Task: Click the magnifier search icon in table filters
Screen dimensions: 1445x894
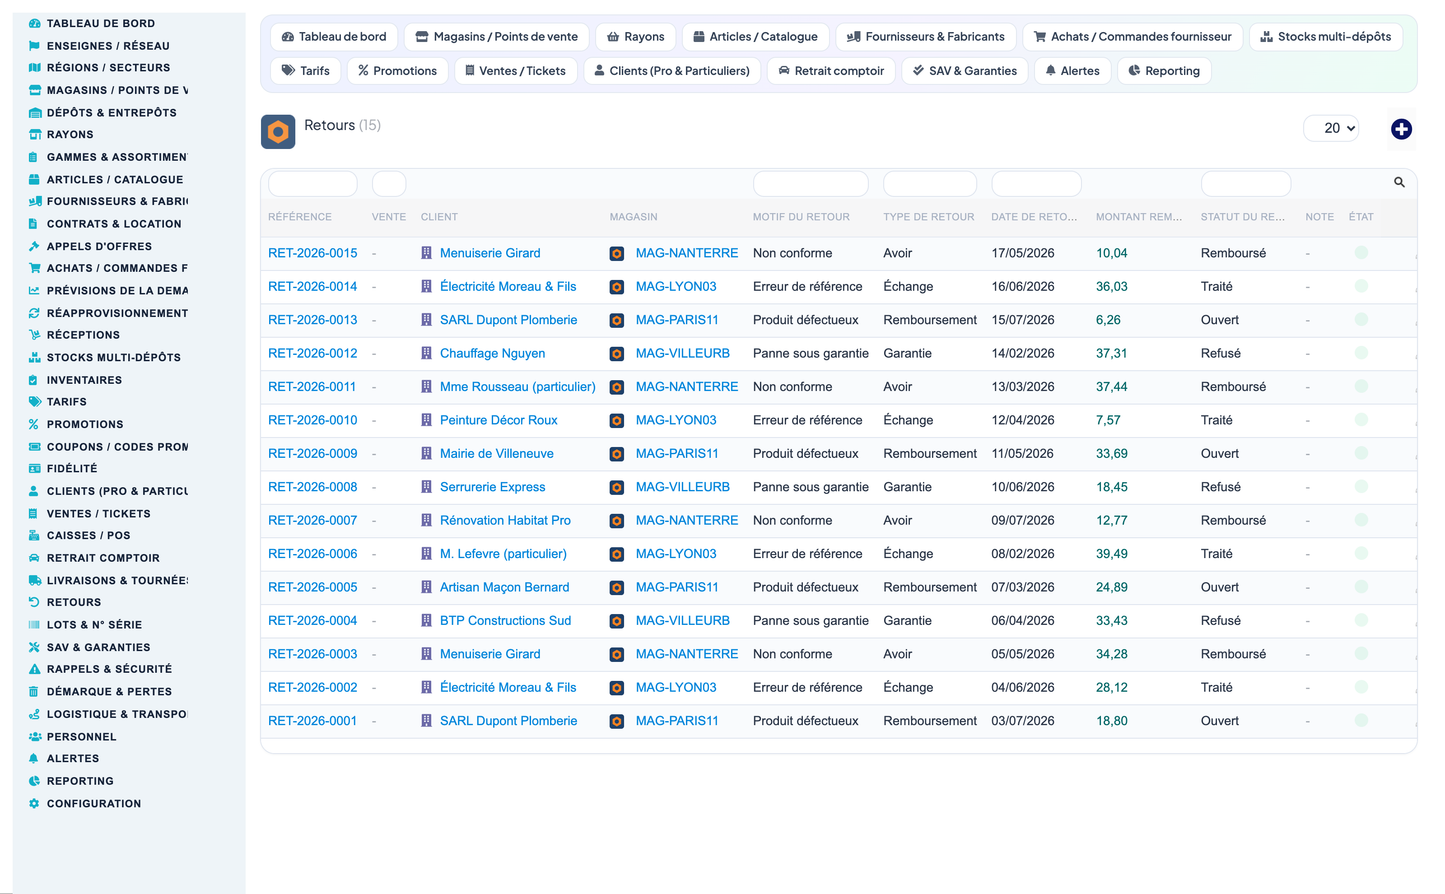Action: (x=1399, y=182)
